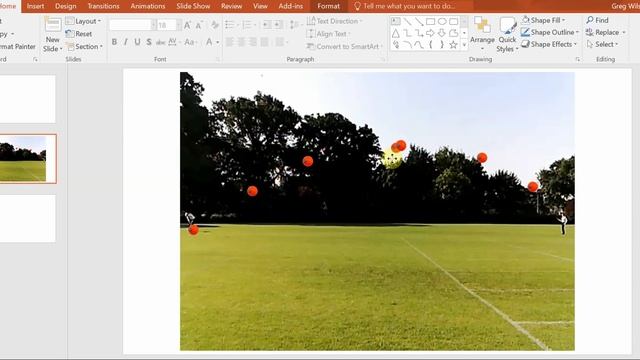
Task: Increase font size with the larger A
Action: point(187,25)
